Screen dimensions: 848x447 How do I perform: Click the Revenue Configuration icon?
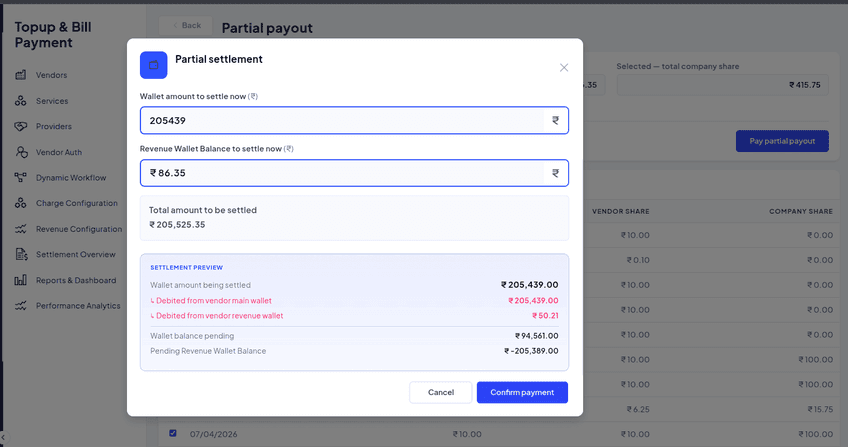21,229
